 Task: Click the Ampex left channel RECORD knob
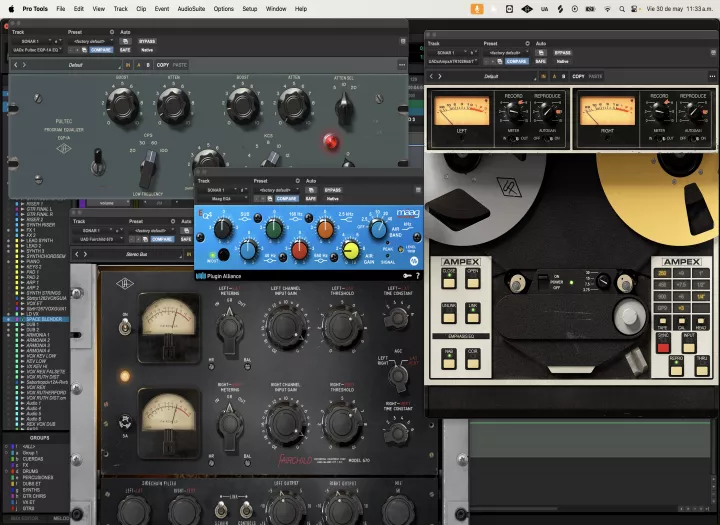(513, 112)
